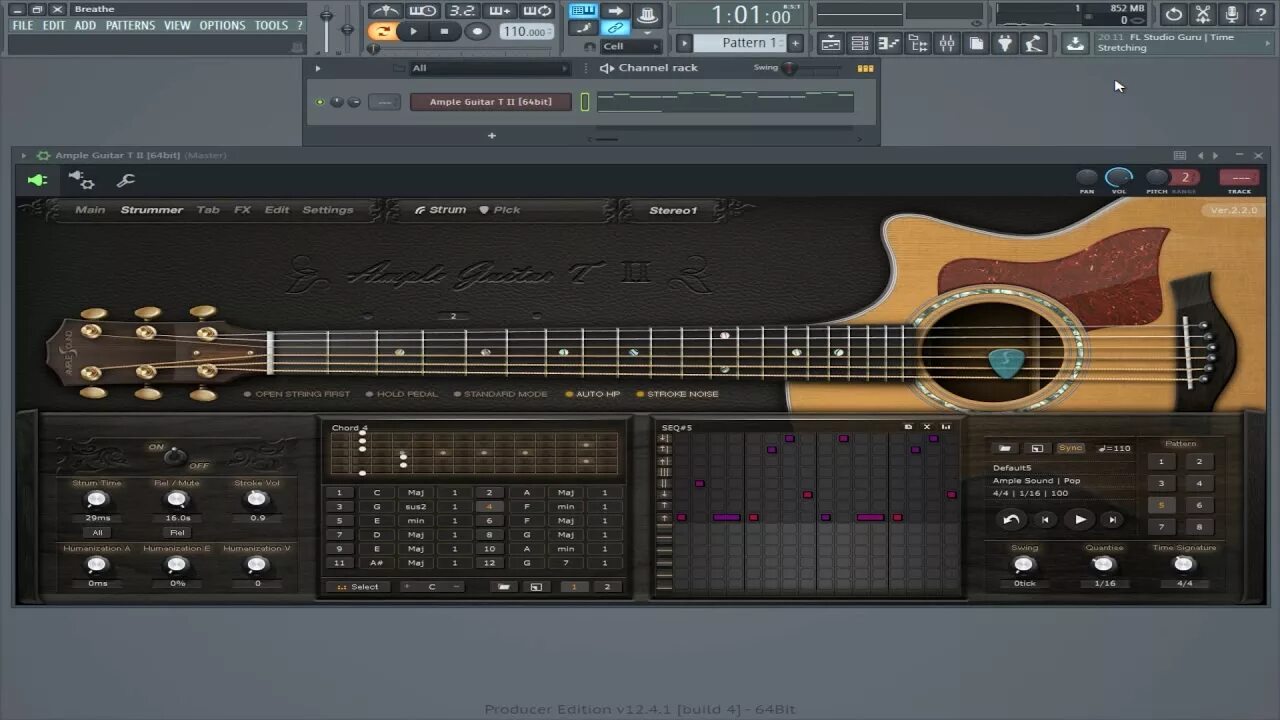1280x720 pixels.
Task: Click the wrench icon in plugin header
Action: point(125,180)
